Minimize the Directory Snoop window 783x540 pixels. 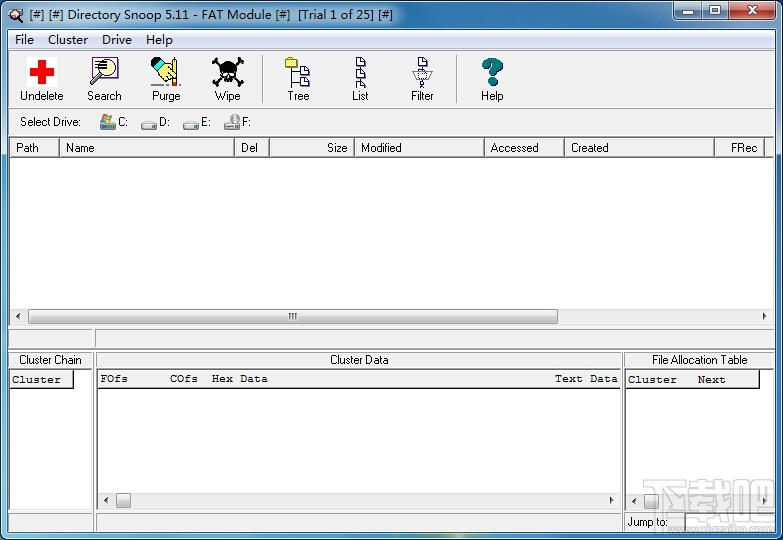pos(688,10)
